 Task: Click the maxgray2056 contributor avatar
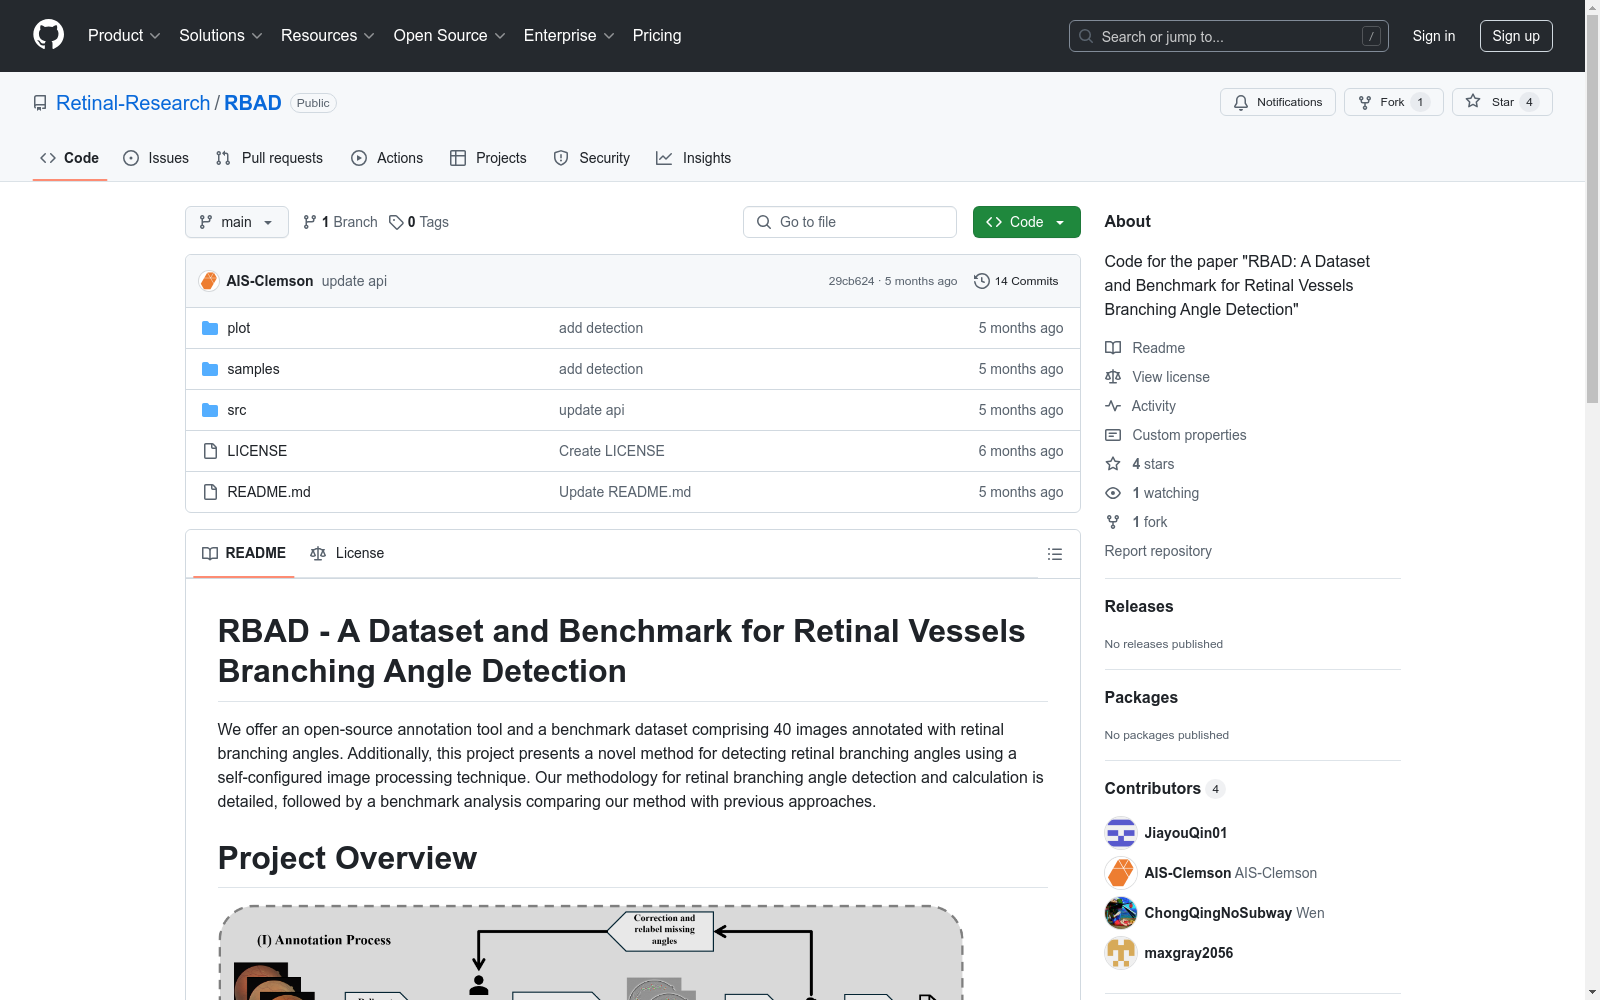click(1121, 953)
